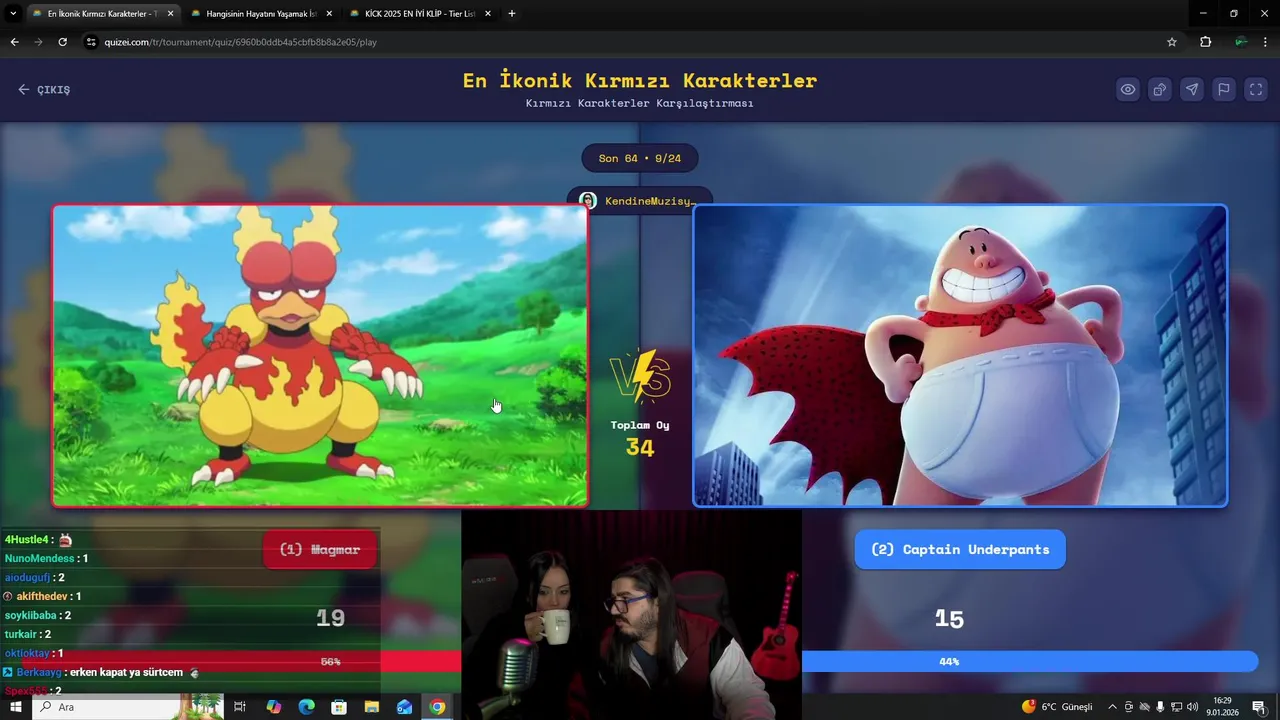1280x720 pixels.
Task: Click the Berkaayg chat message
Action: 100,673
